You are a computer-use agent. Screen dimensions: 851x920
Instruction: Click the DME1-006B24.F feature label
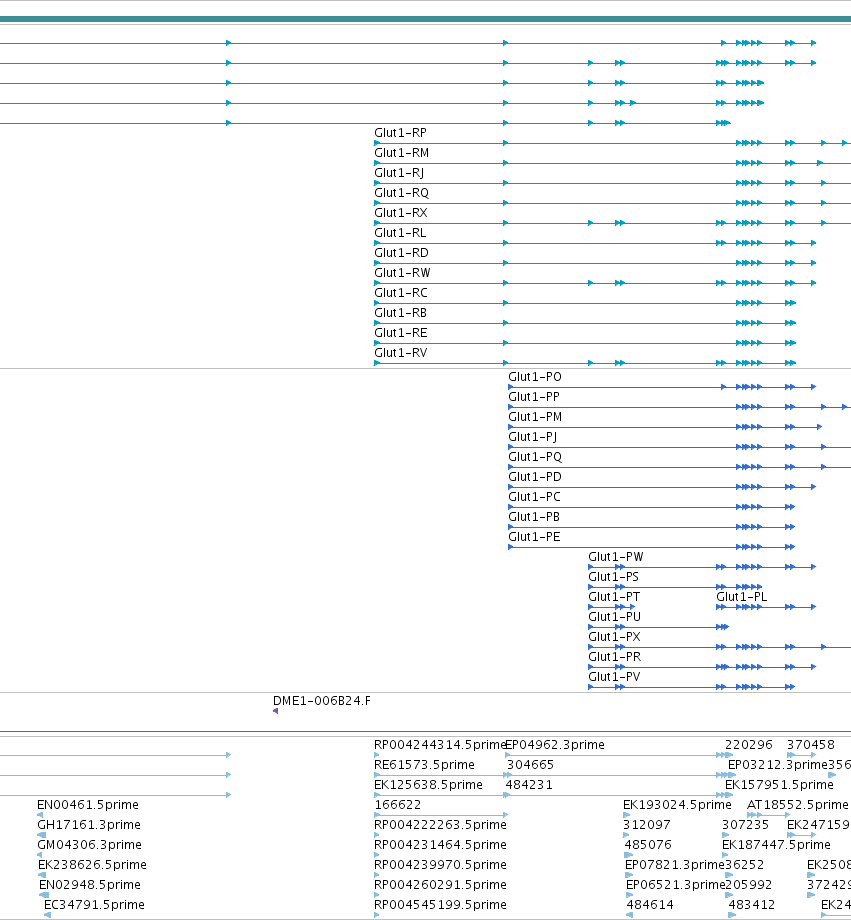coord(322,701)
